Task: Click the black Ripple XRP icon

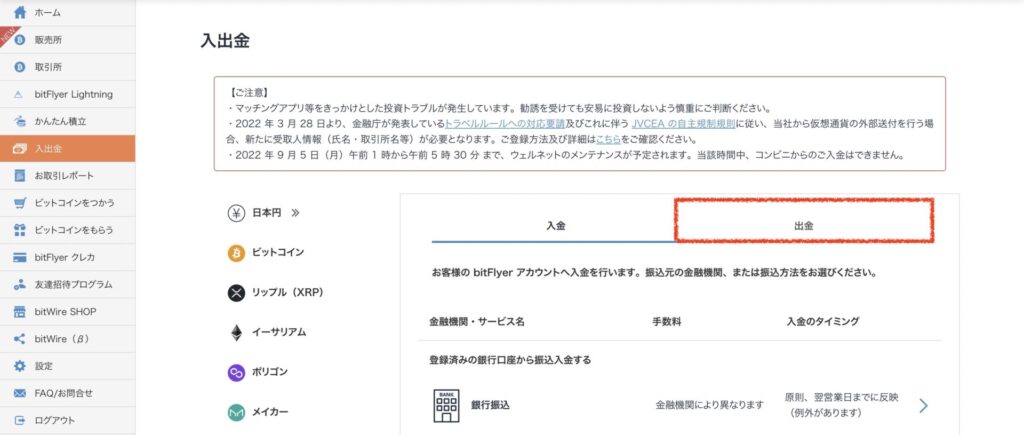Action: 236,293
